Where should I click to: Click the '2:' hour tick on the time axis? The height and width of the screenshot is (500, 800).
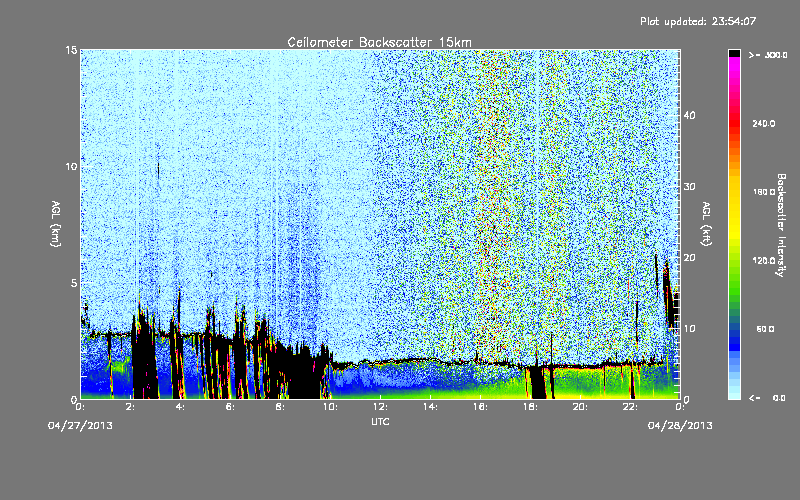click(131, 407)
